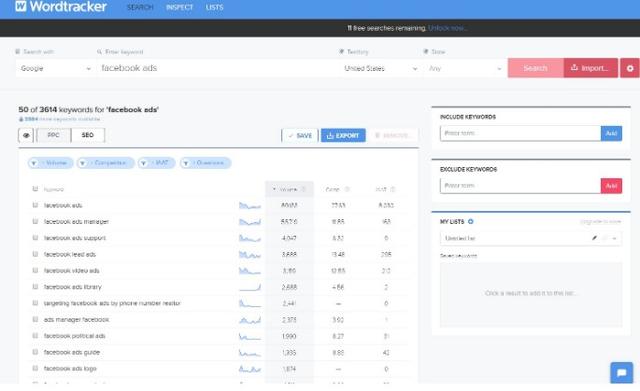This screenshot has height=391, width=640.
Task: Click the Export button
Action: 343,136
